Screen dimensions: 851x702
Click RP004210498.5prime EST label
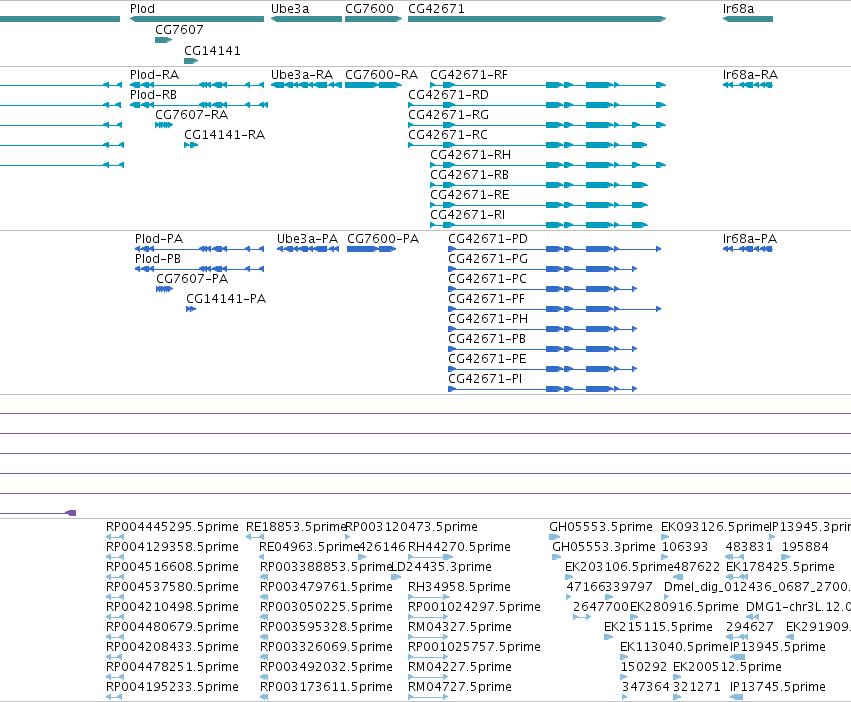(x=172, y=606)
